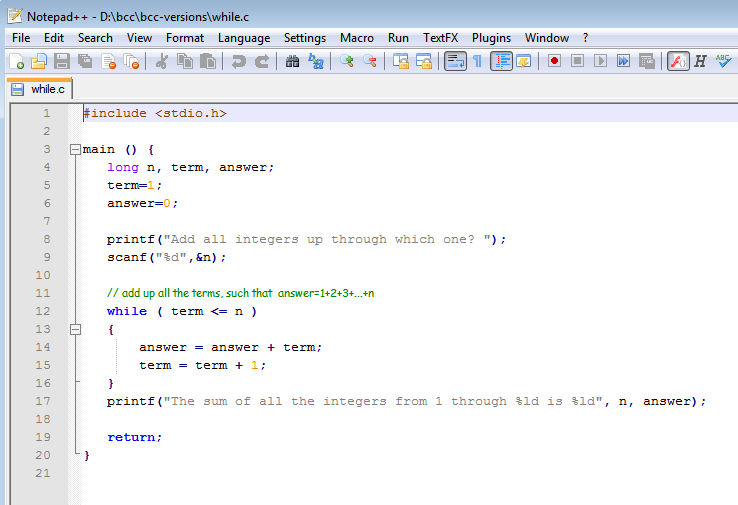The width and height of the screenshot is (738, 505).
Task: Toggle the indent guide button
Action: (x=502, y=61)
